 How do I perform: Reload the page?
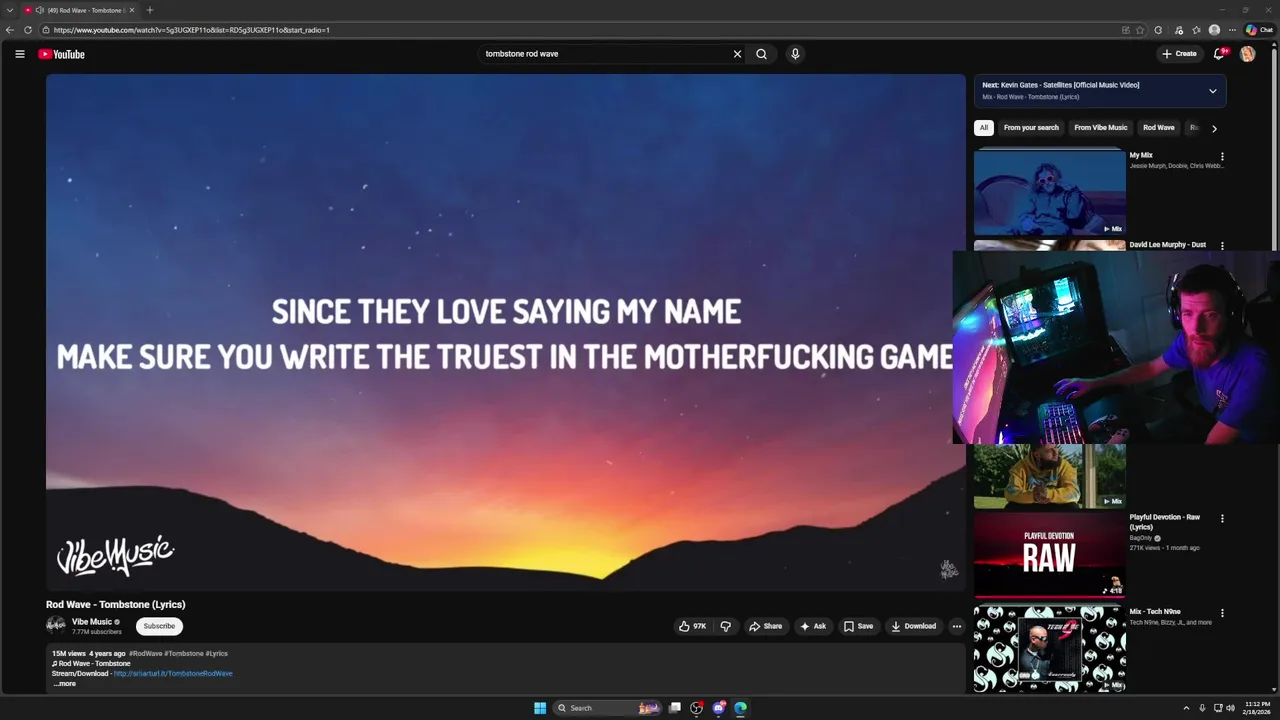coord(28,30)
